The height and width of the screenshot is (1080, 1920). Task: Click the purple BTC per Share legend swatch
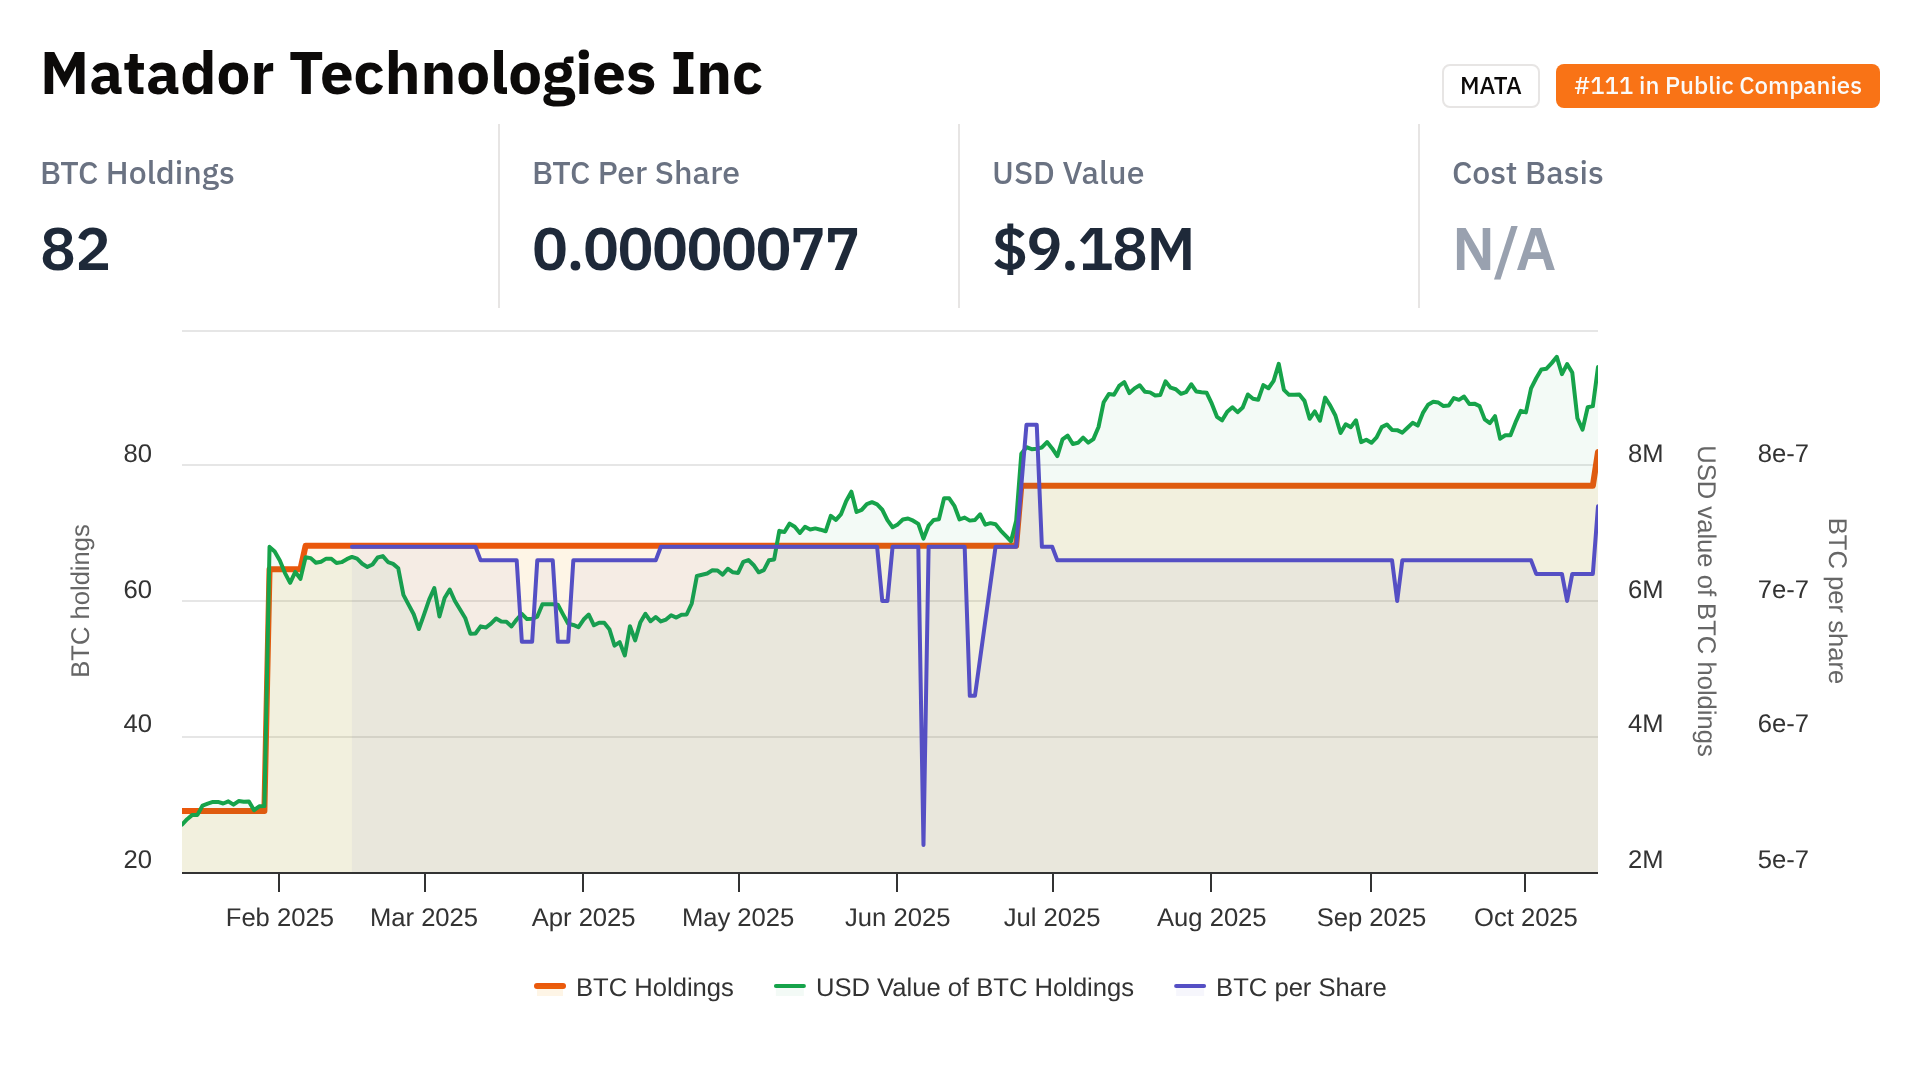[1190, 987]
